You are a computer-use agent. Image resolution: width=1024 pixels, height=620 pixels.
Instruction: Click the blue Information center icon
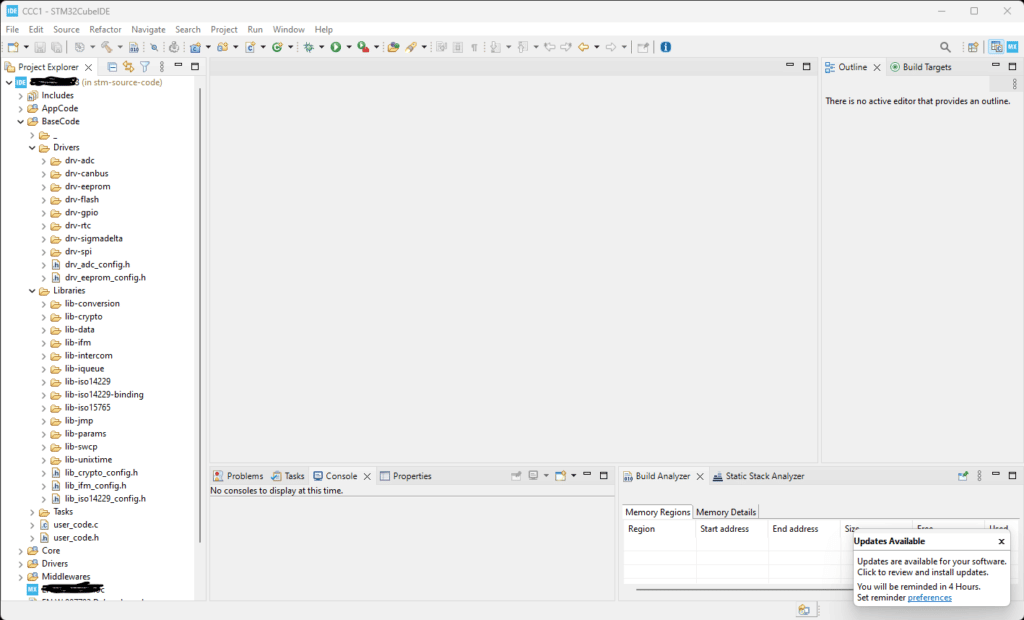pyautogui.click(x=665, y=47)
